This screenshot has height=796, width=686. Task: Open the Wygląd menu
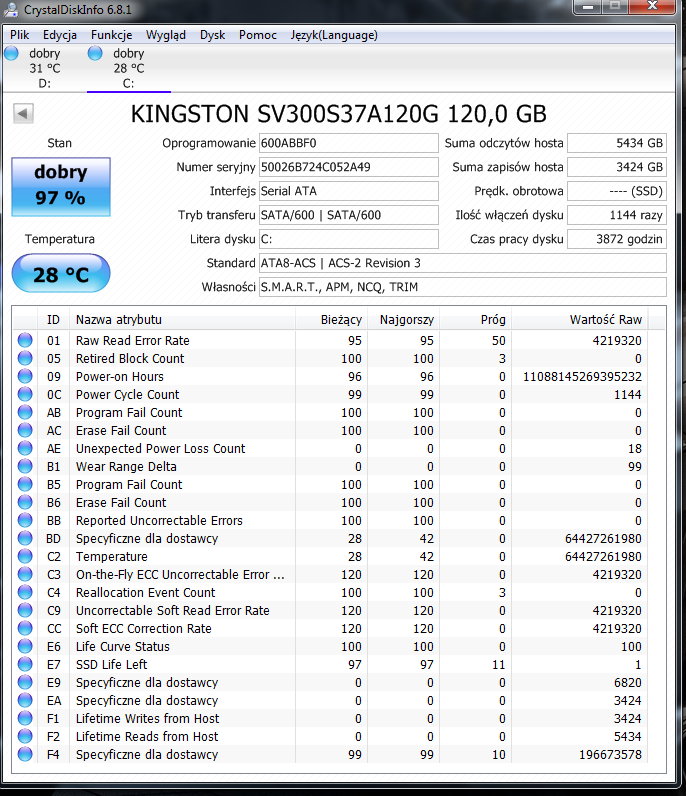166,35
